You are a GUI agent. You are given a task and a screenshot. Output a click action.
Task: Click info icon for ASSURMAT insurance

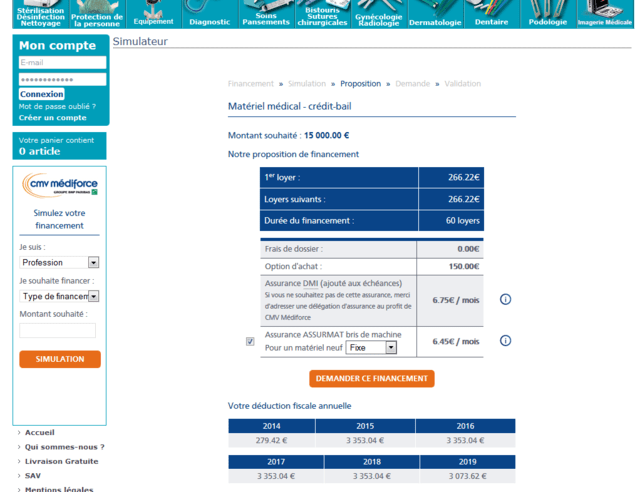click(505, 341)
